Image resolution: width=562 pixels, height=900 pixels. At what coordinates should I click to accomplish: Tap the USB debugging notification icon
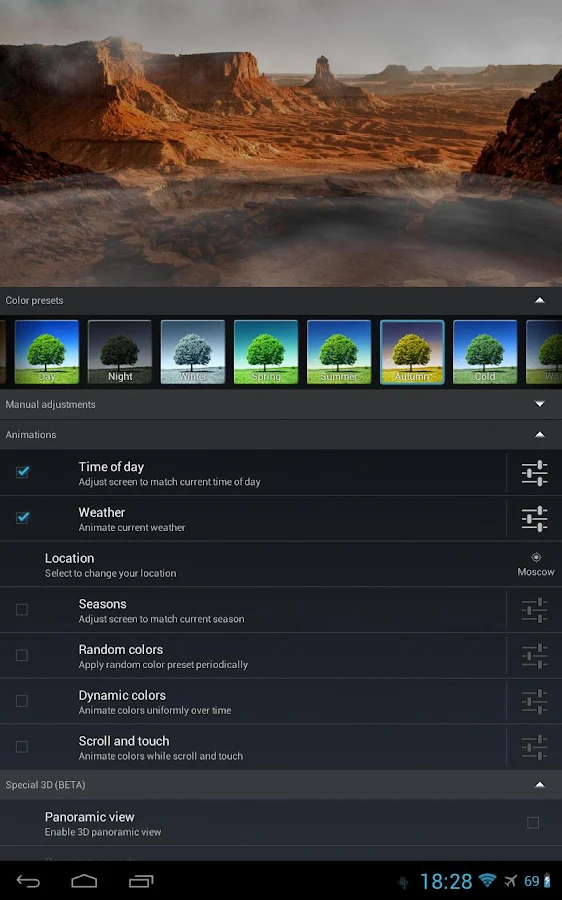click(403, 882)
